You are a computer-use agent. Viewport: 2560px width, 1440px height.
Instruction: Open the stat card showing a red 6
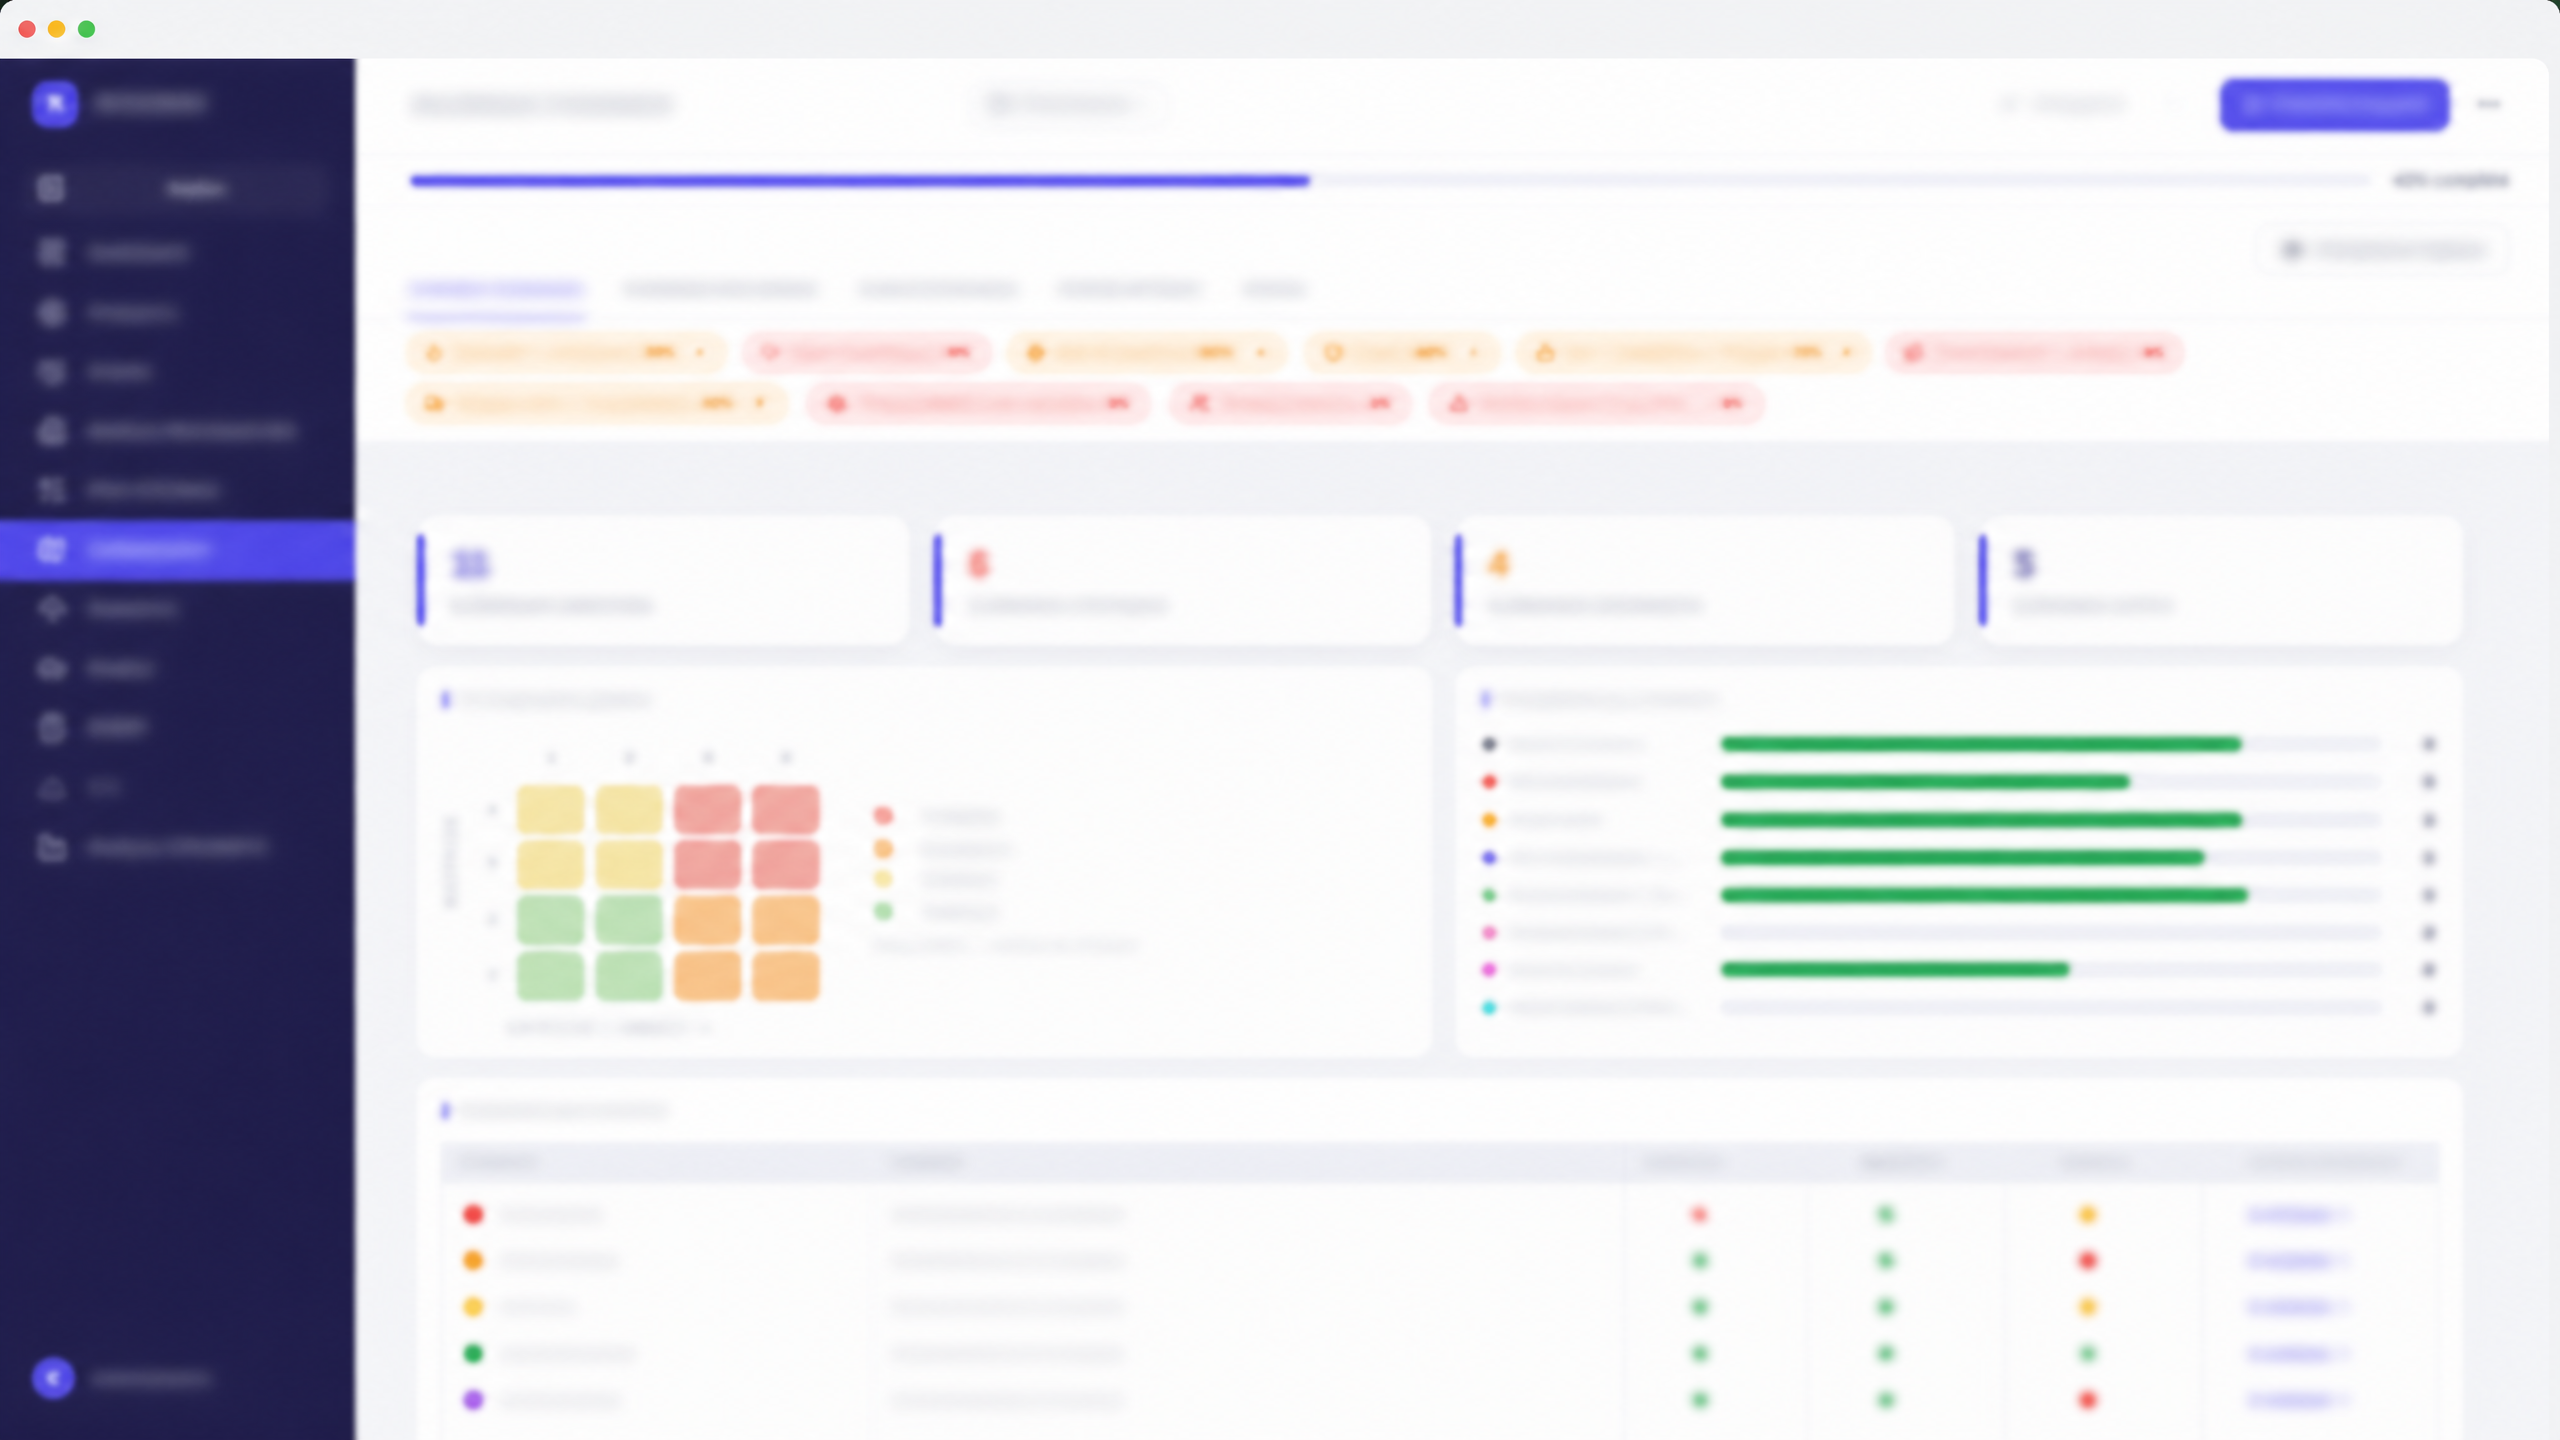(1181, 581)
